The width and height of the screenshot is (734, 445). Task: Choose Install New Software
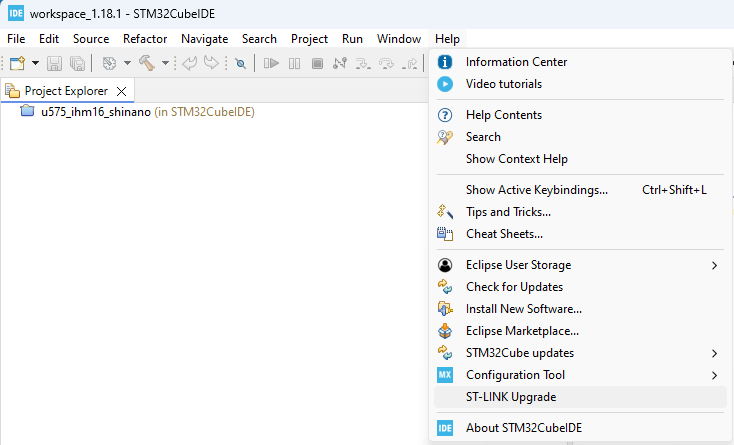pos(580,309)
